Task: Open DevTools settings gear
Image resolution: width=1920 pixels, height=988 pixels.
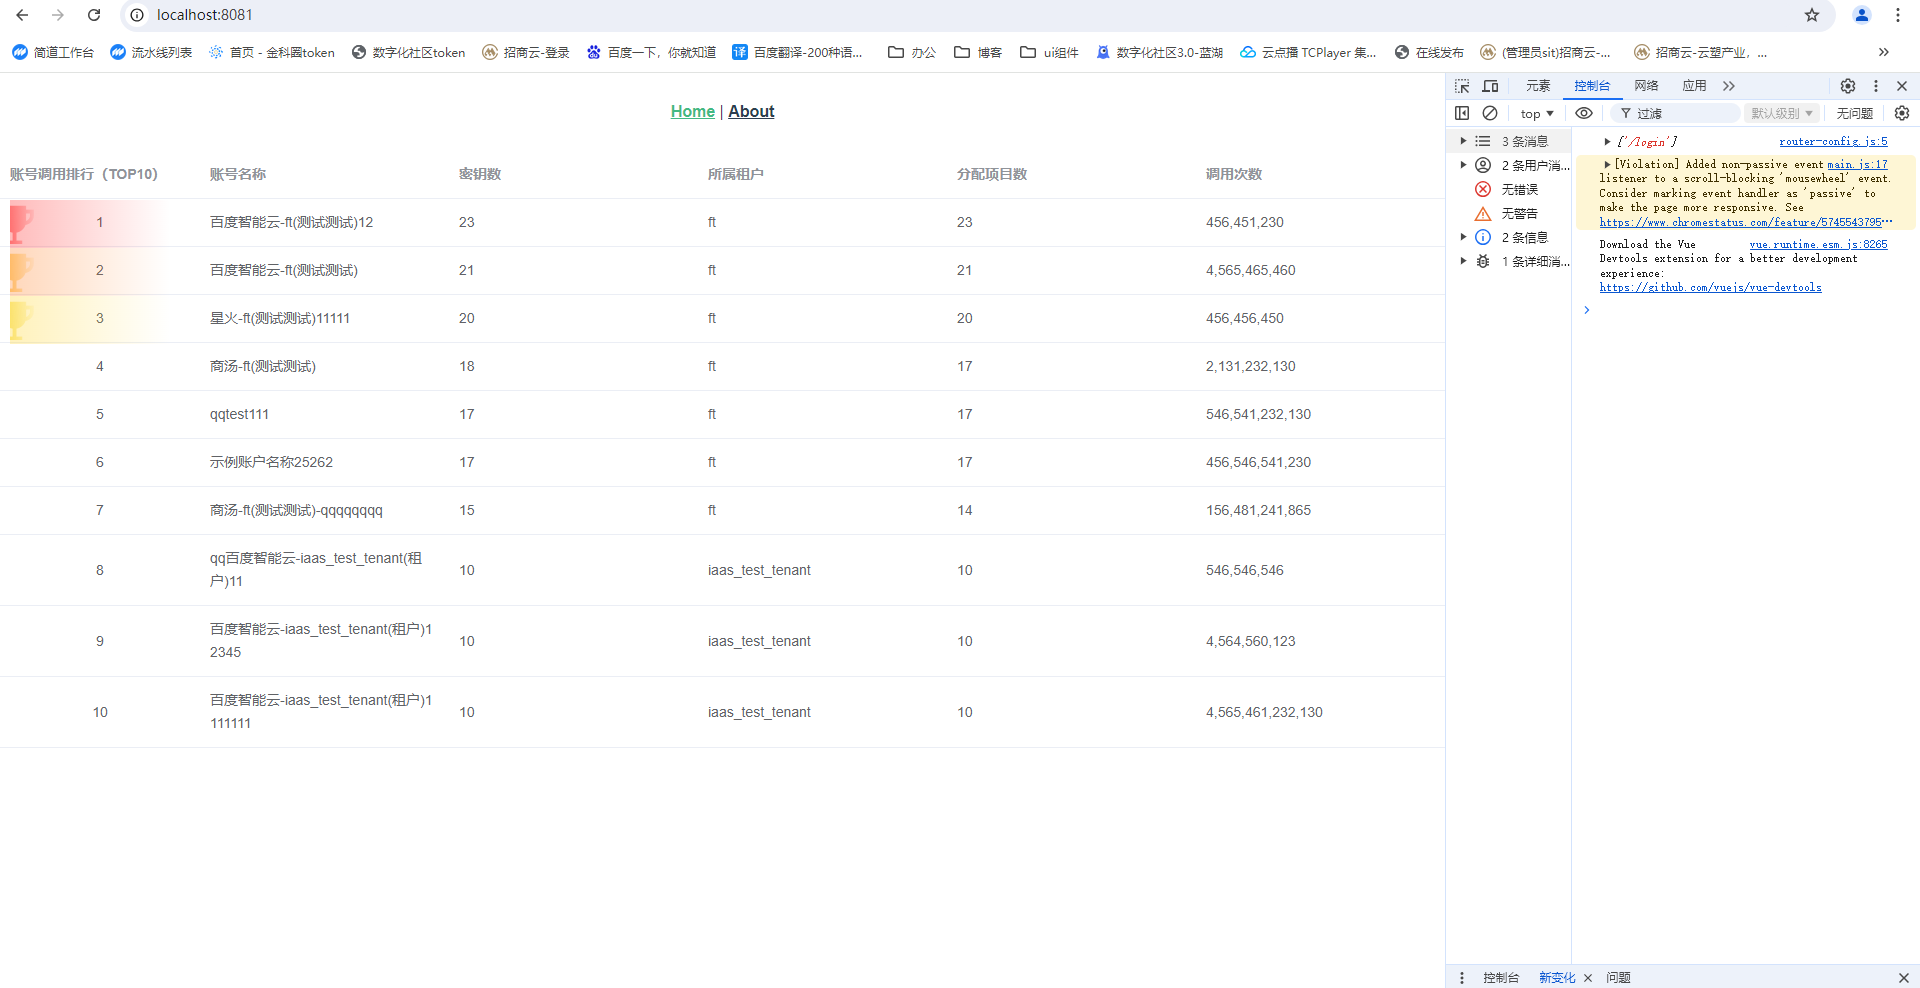Action: click(x=1848, y=86)
